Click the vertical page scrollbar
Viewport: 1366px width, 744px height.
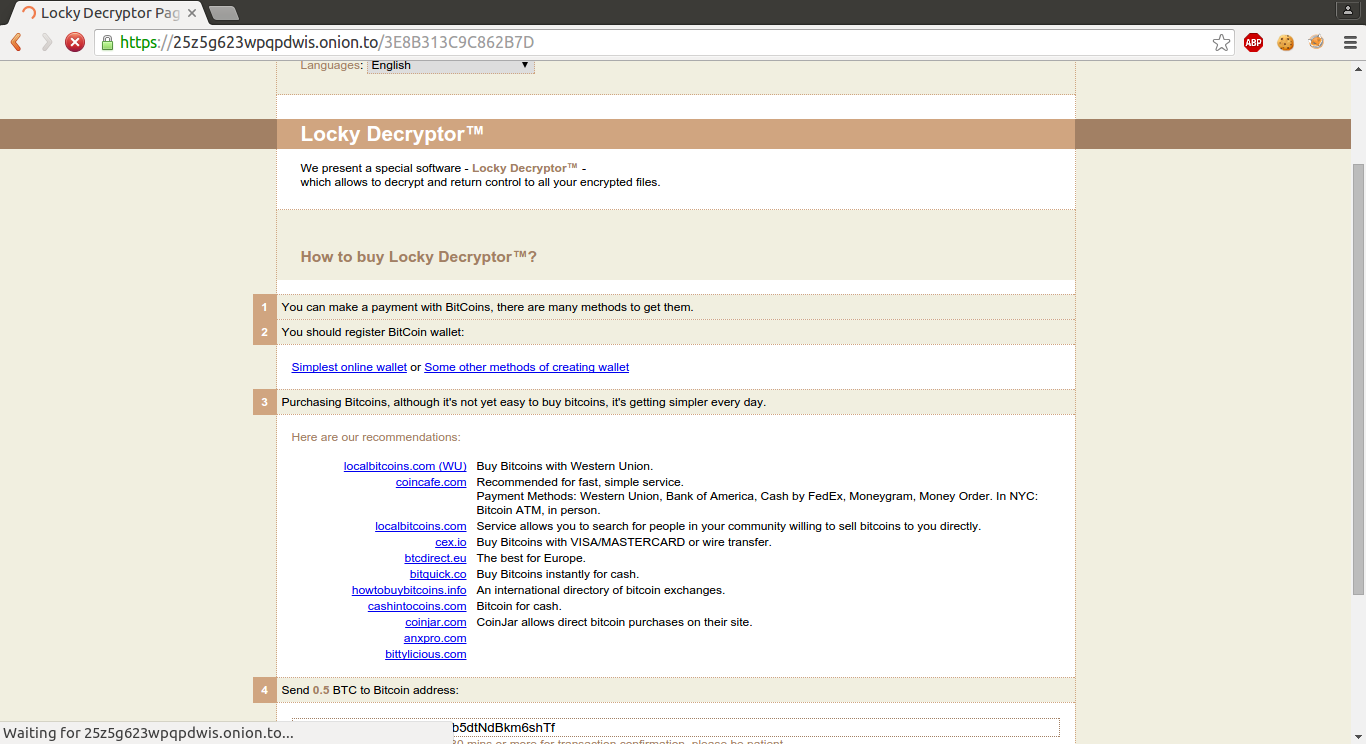tap(1357, 380)
